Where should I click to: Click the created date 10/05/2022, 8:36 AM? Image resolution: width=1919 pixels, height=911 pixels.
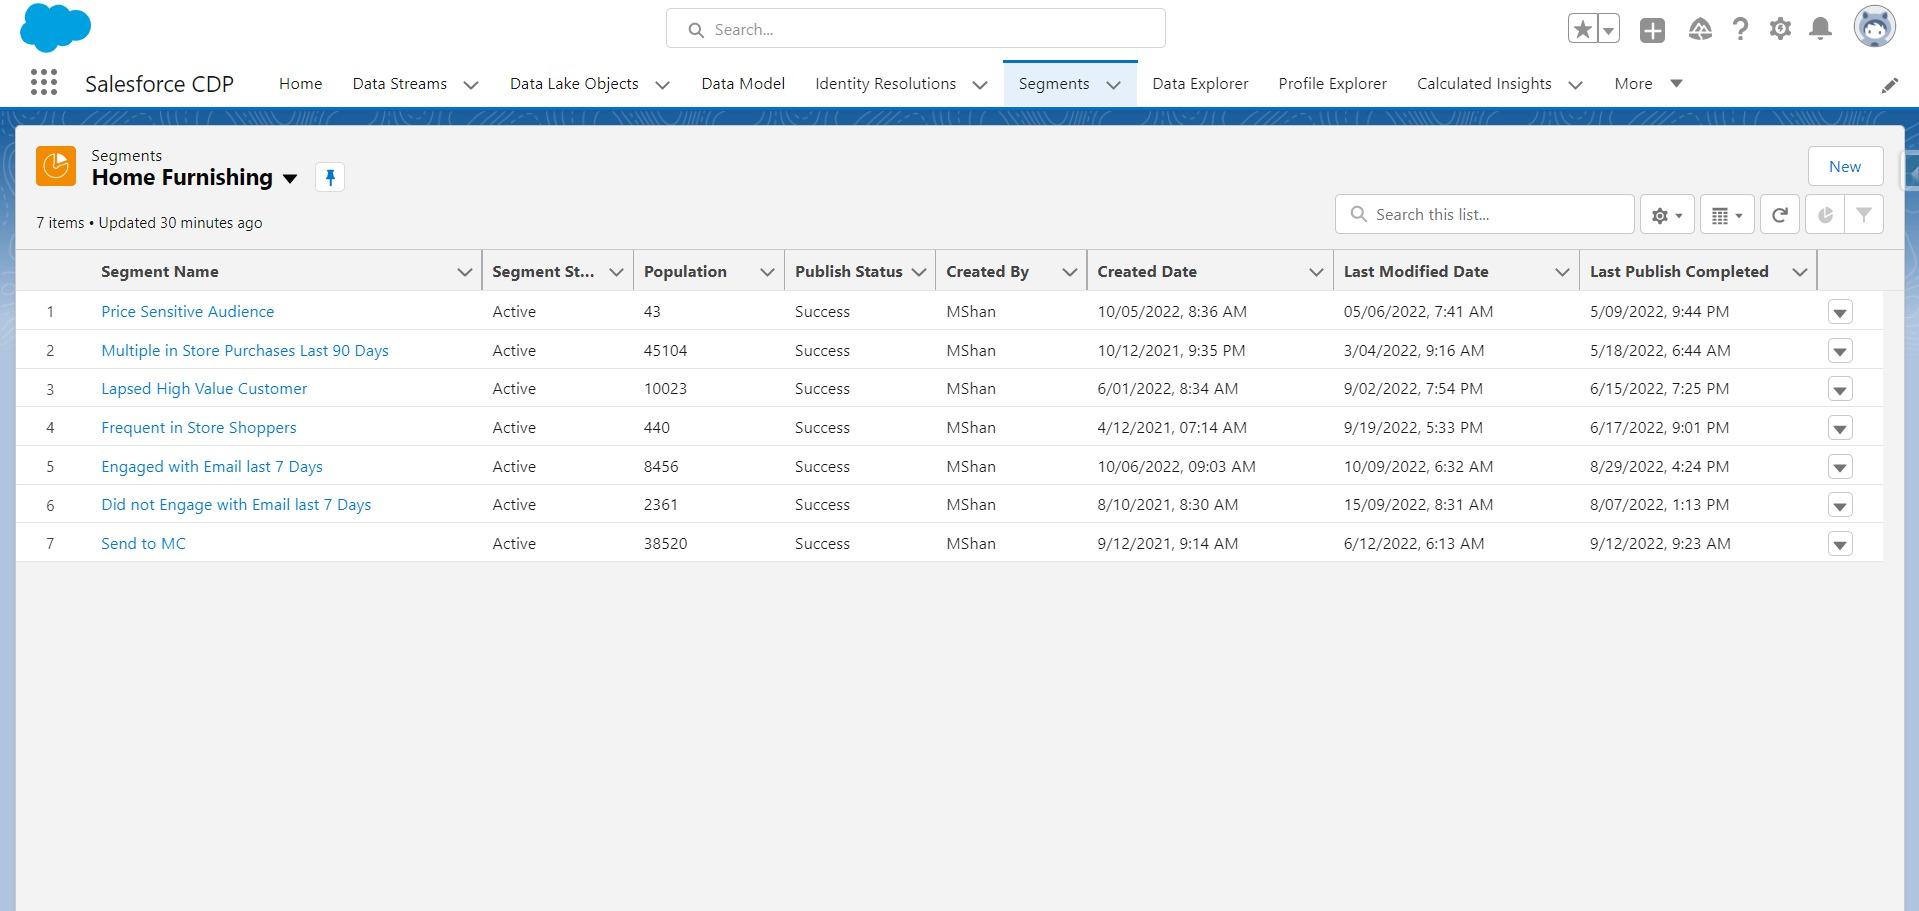[1172, 312]
